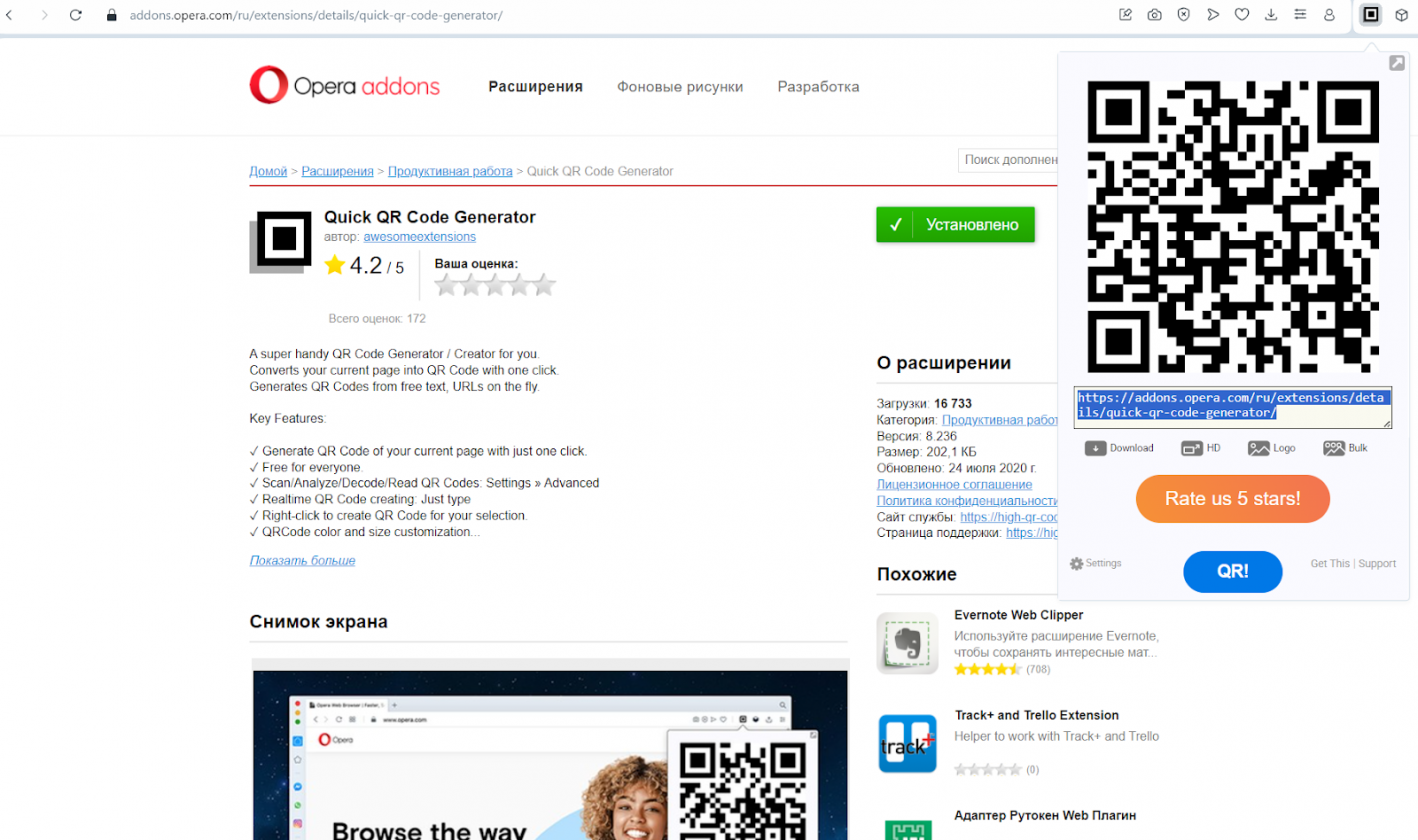The image size is (1418, 840).
Task: Click the URL text box in QR popup
Action: pyautogui.click(x=1233, y=408)
